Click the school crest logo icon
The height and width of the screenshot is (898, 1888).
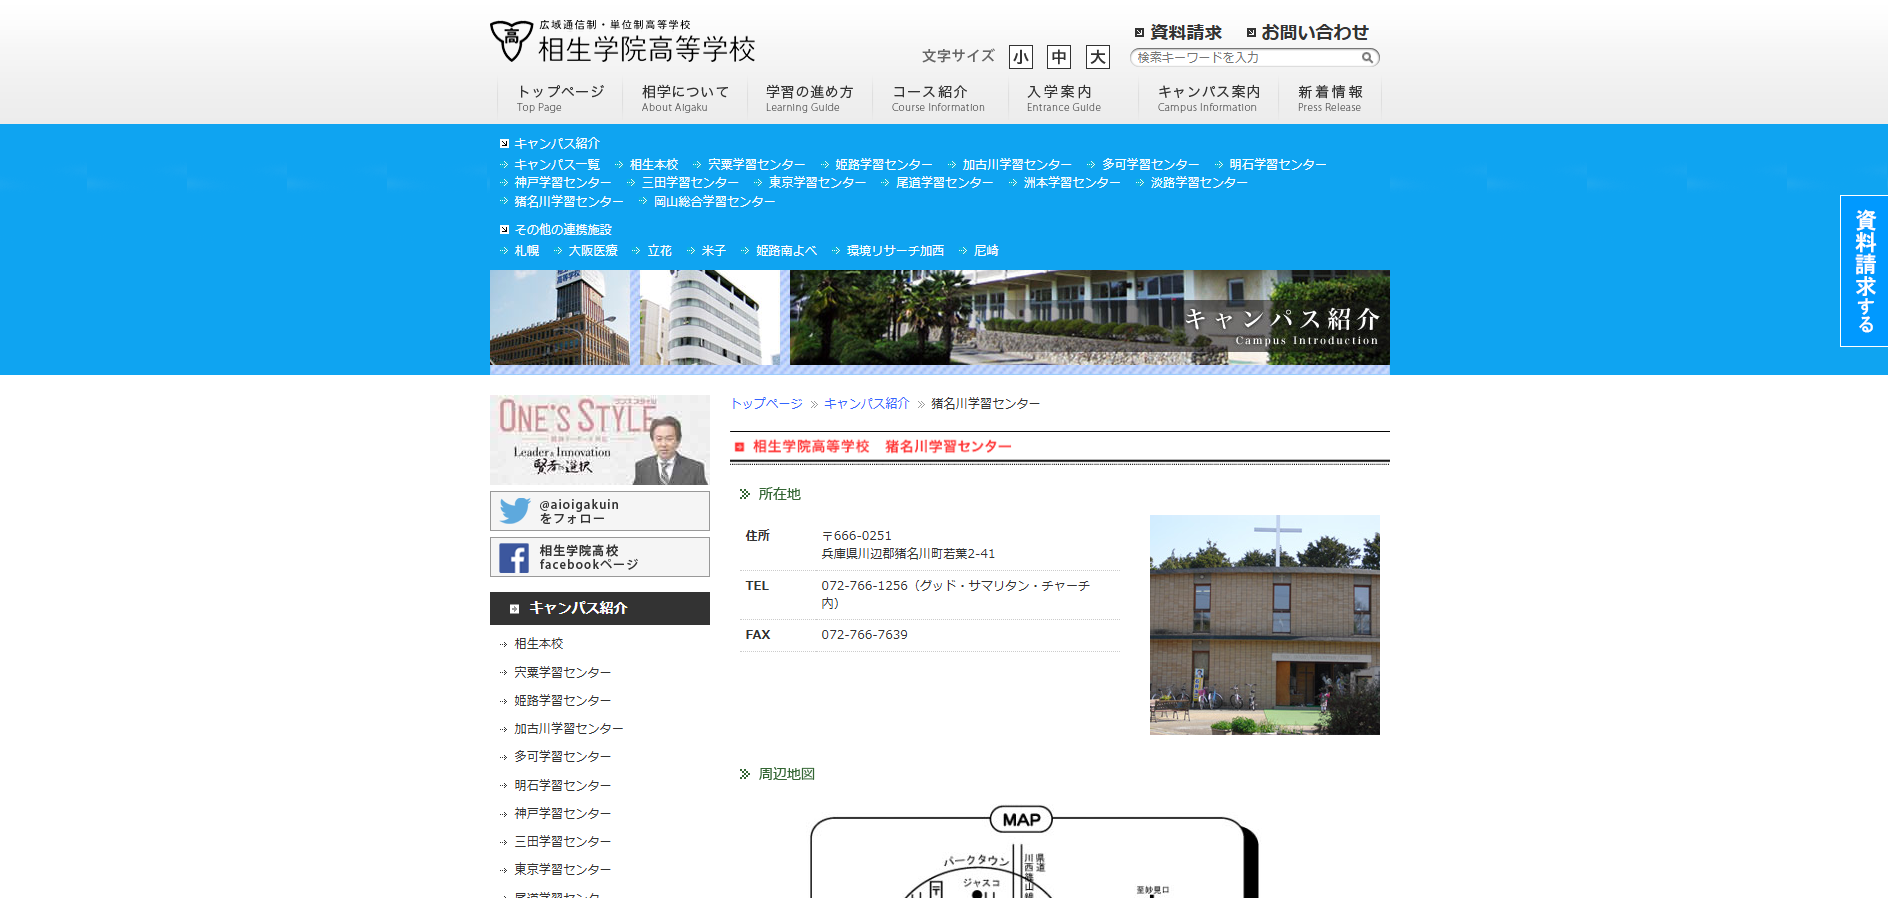511,40
